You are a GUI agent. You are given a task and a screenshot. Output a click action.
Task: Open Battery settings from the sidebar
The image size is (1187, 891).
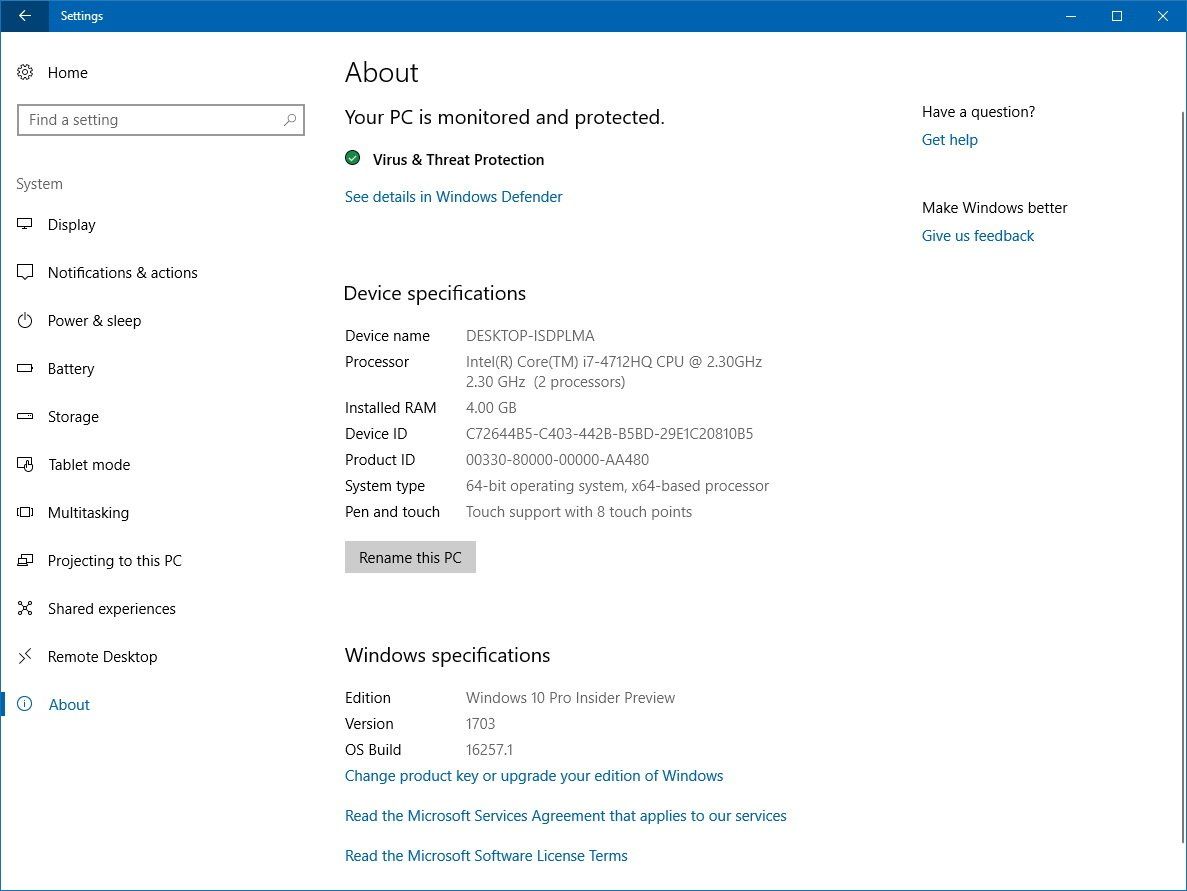coord(24,368)
